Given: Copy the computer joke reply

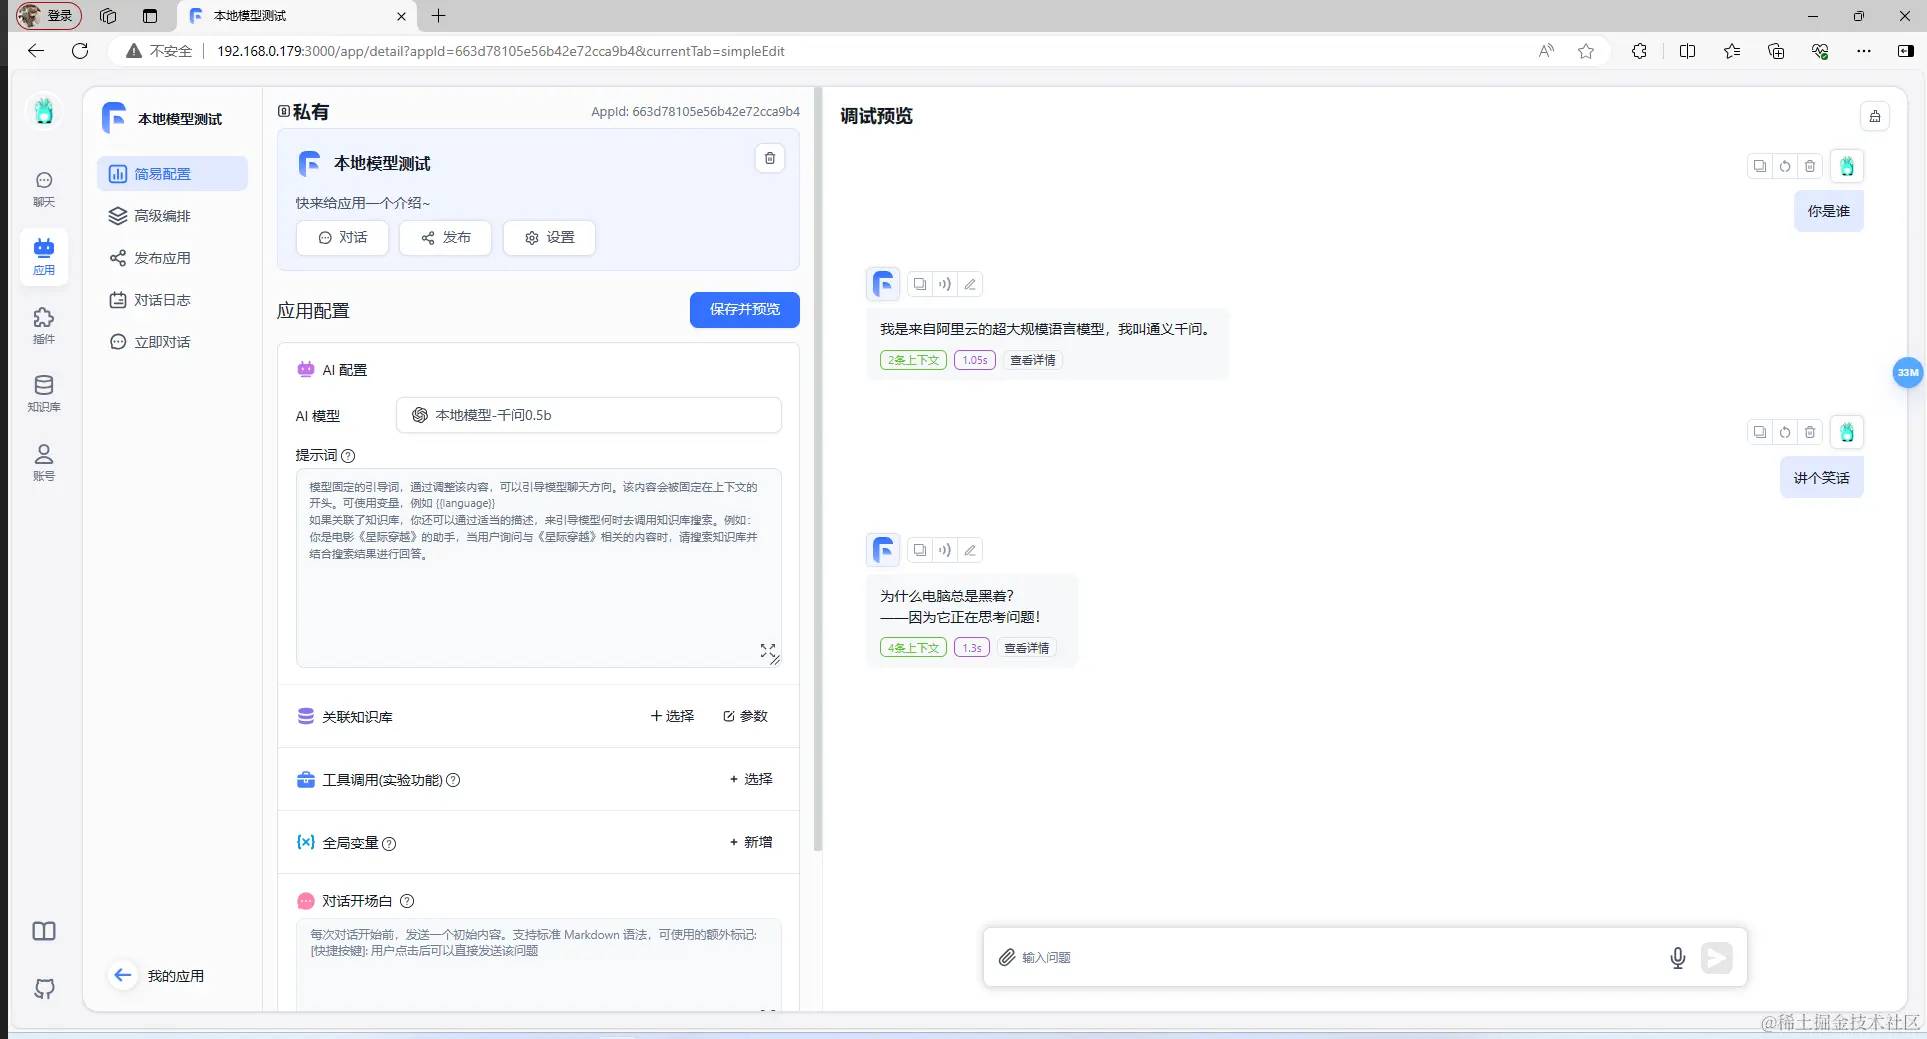Looking at the screenshot, I should point(920,550).
